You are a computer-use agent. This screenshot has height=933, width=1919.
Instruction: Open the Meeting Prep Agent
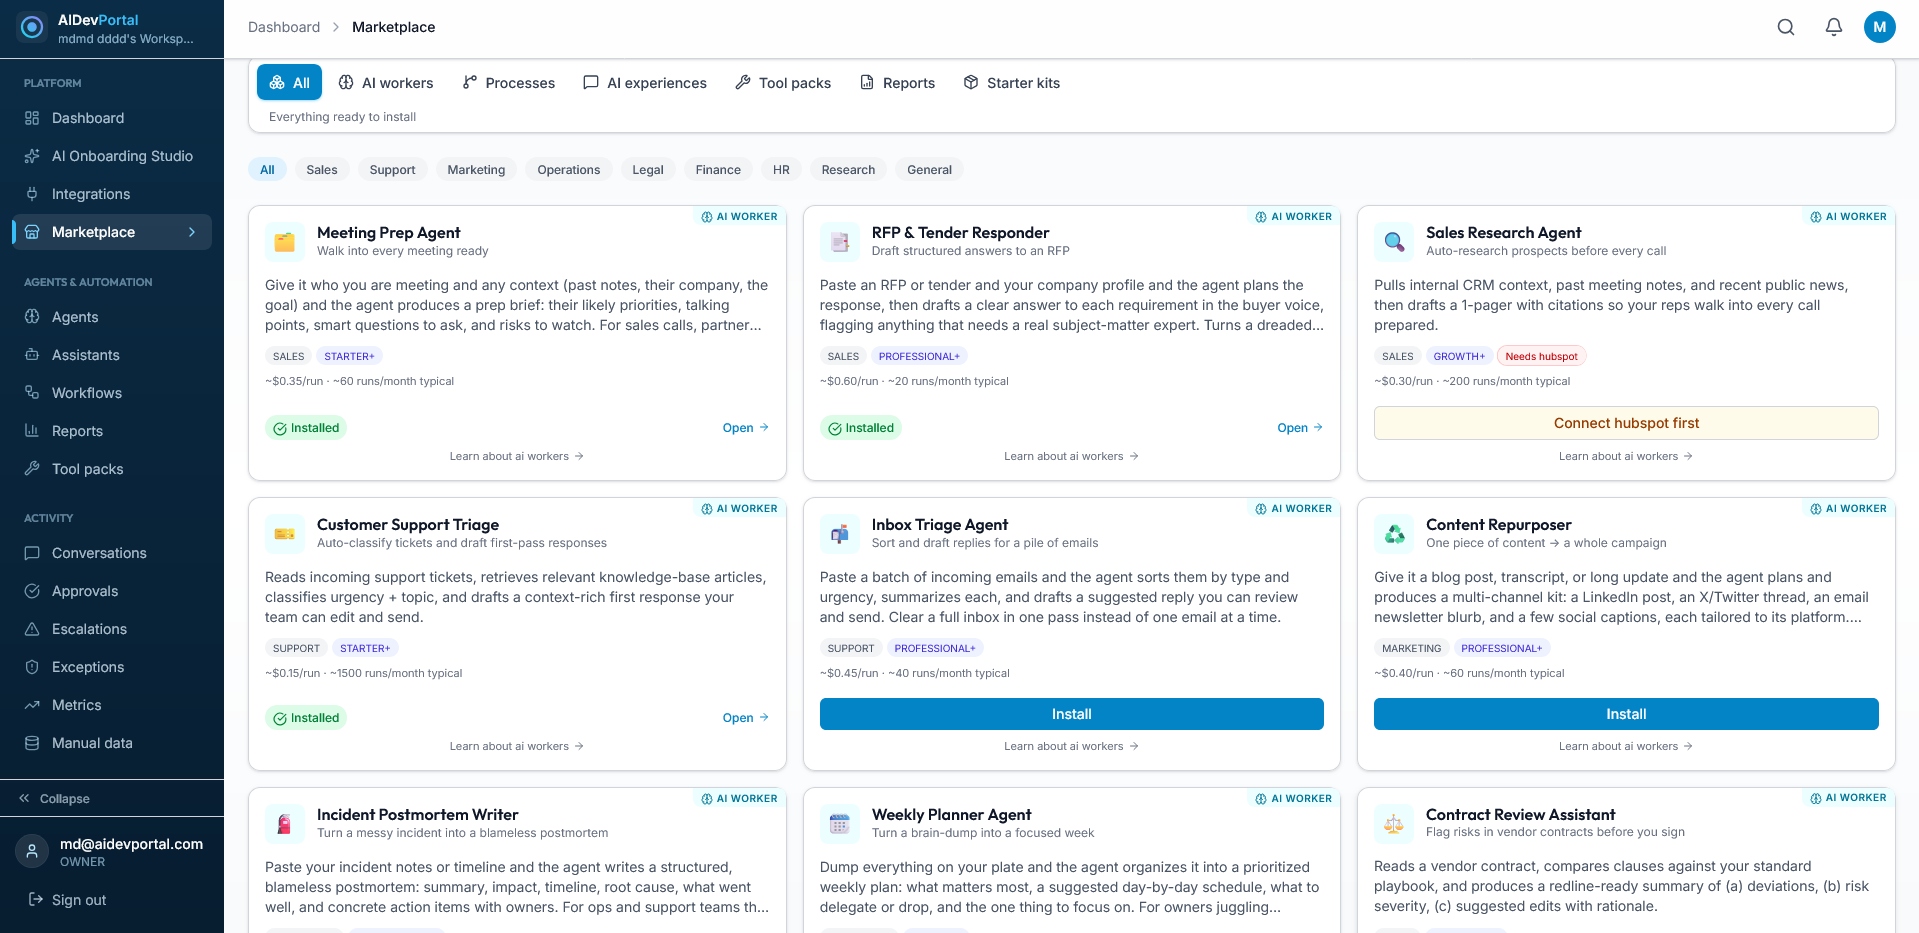(x=745, y=428)
